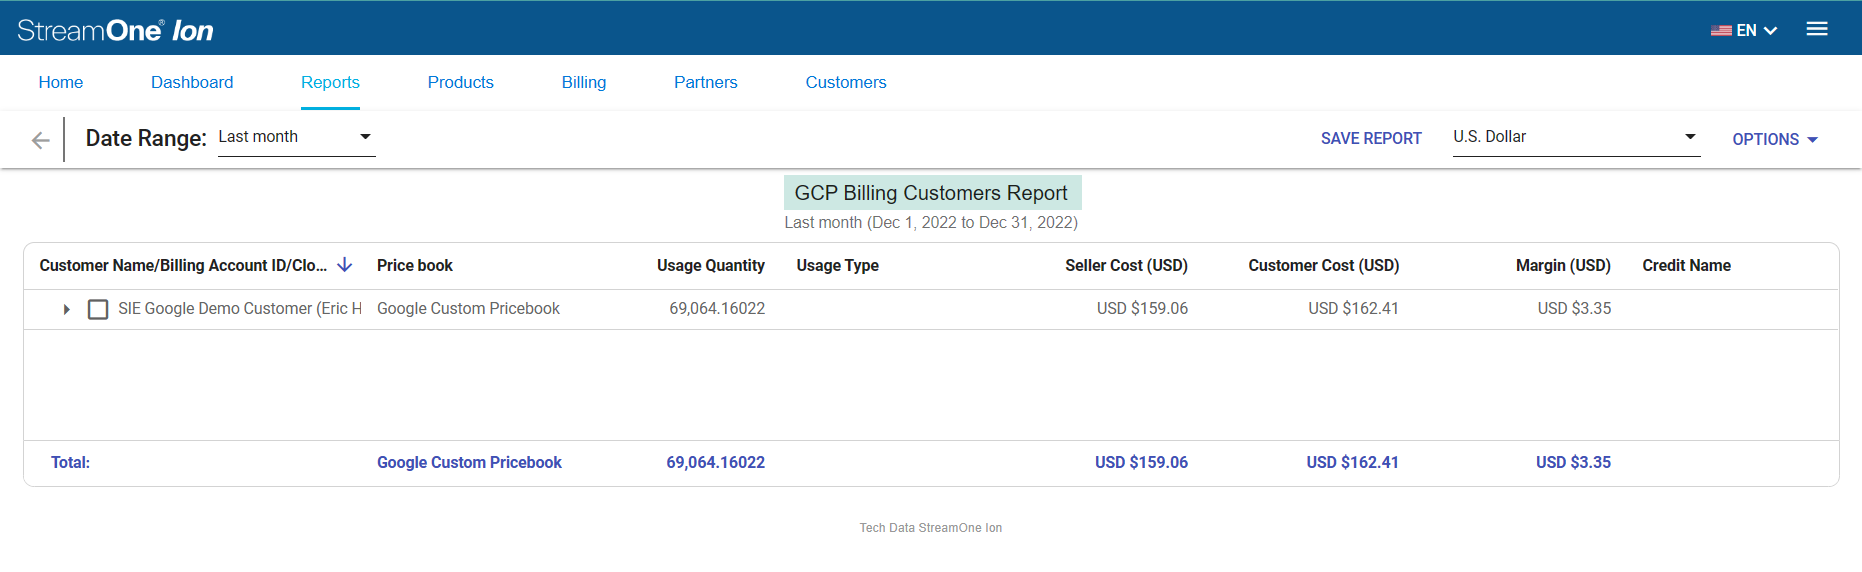The image size is (1862, 572).
Task: Click the sort arrow on Customer Name column
Action: point(345,265)
